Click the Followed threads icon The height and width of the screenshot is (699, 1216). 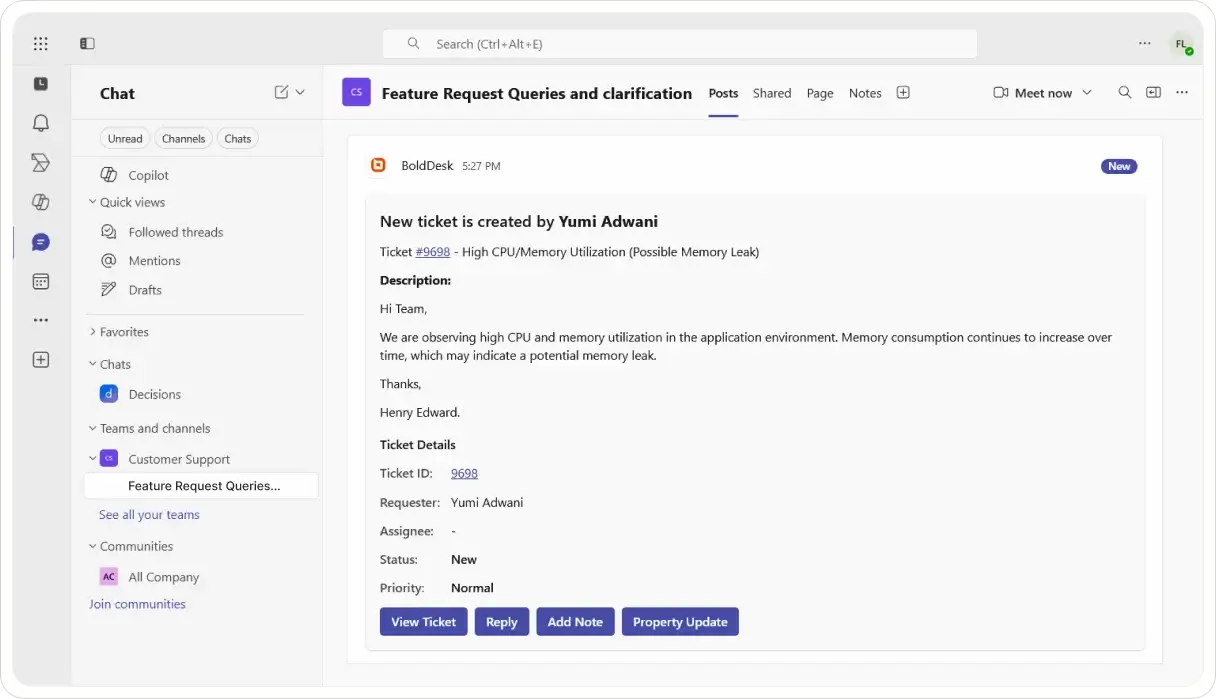[109, 232]
